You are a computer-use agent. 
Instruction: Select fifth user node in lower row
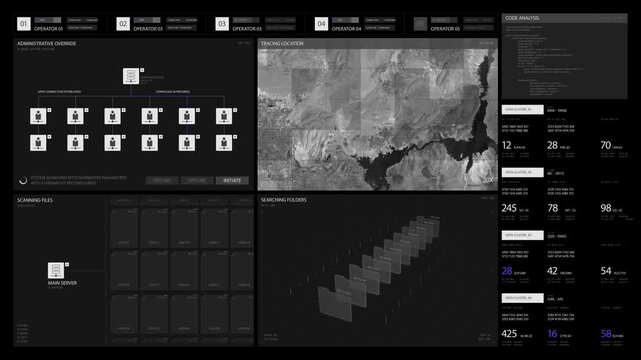(187, 143)
